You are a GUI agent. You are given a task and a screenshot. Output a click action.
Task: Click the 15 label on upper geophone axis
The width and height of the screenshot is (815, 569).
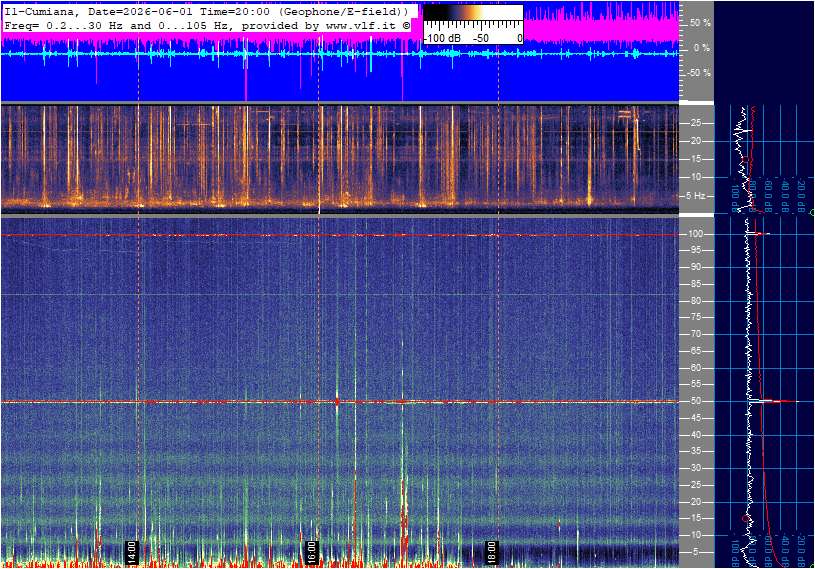[x=695, y=159]
